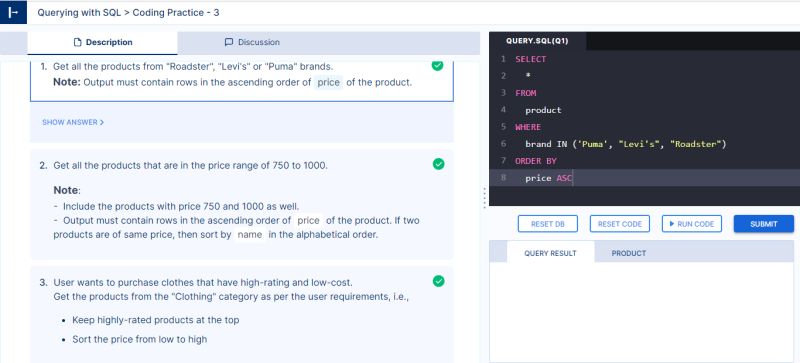Click Querying with SQL breadcrumb title

(x=79, y=13)
